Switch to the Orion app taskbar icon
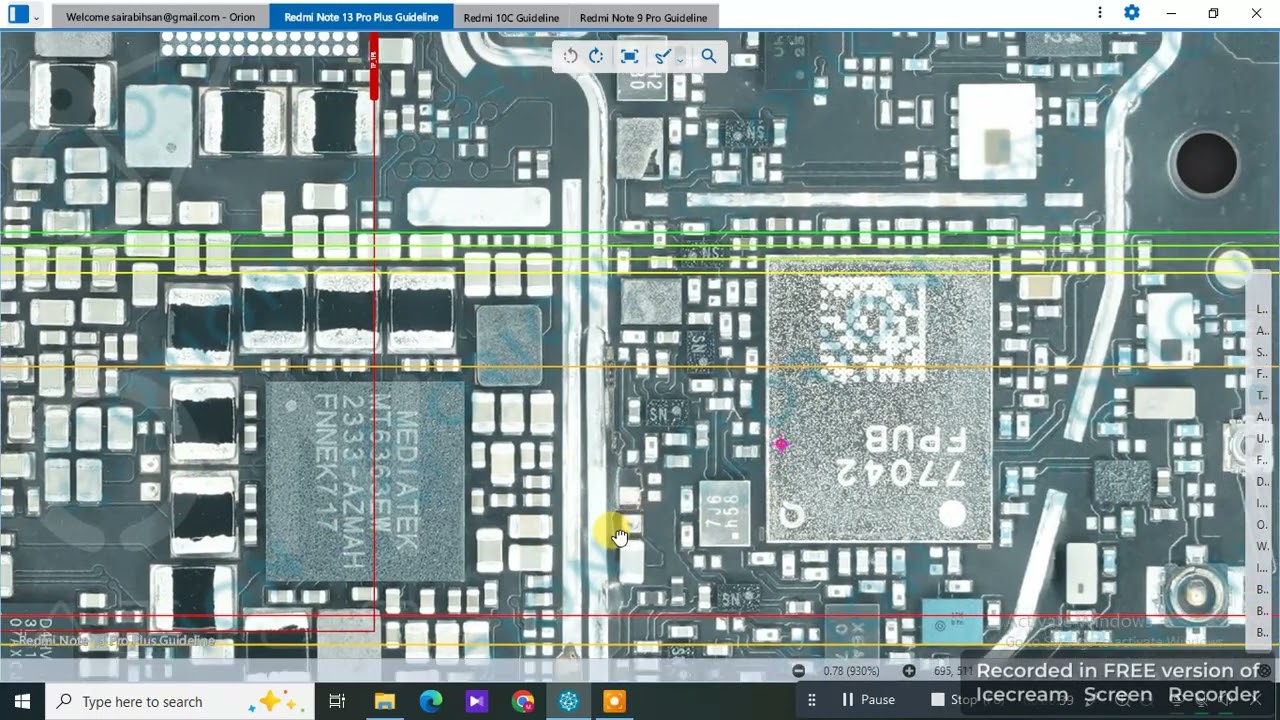The height and width of the screenshot is (720, 1280). coord(569,701)
